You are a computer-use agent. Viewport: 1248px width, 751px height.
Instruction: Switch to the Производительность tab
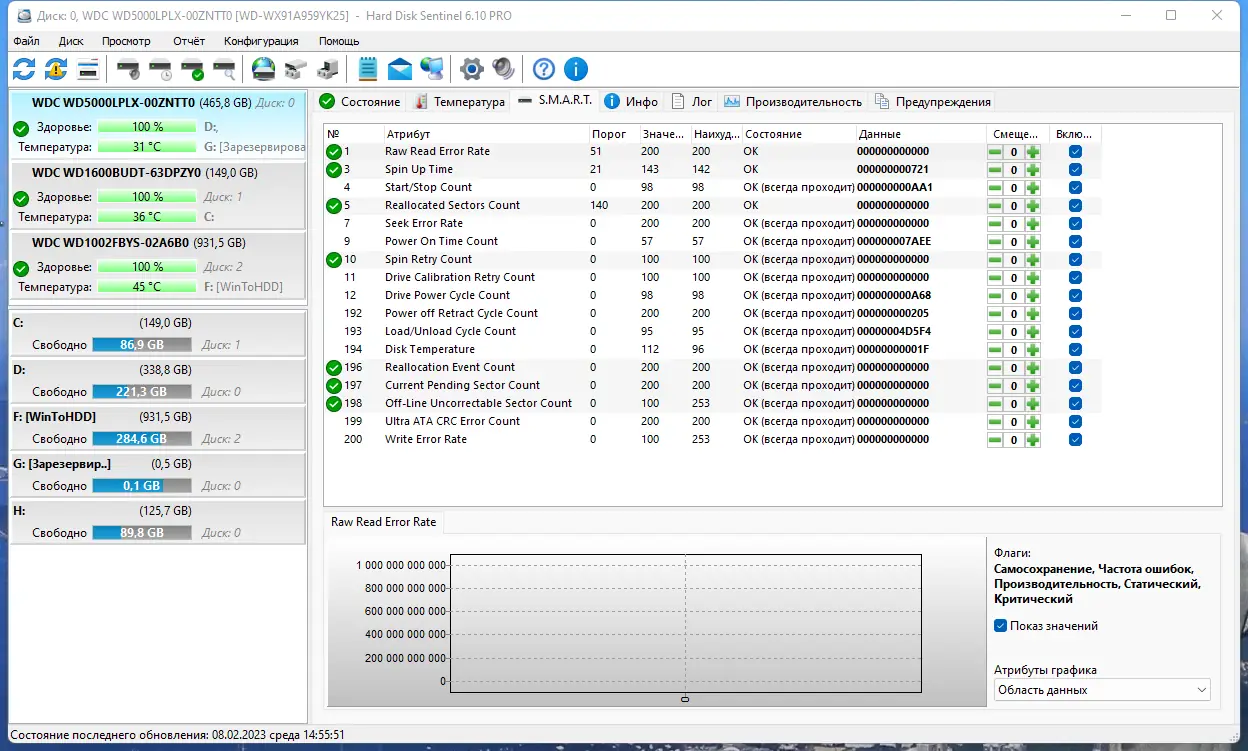tap(793, 102)
